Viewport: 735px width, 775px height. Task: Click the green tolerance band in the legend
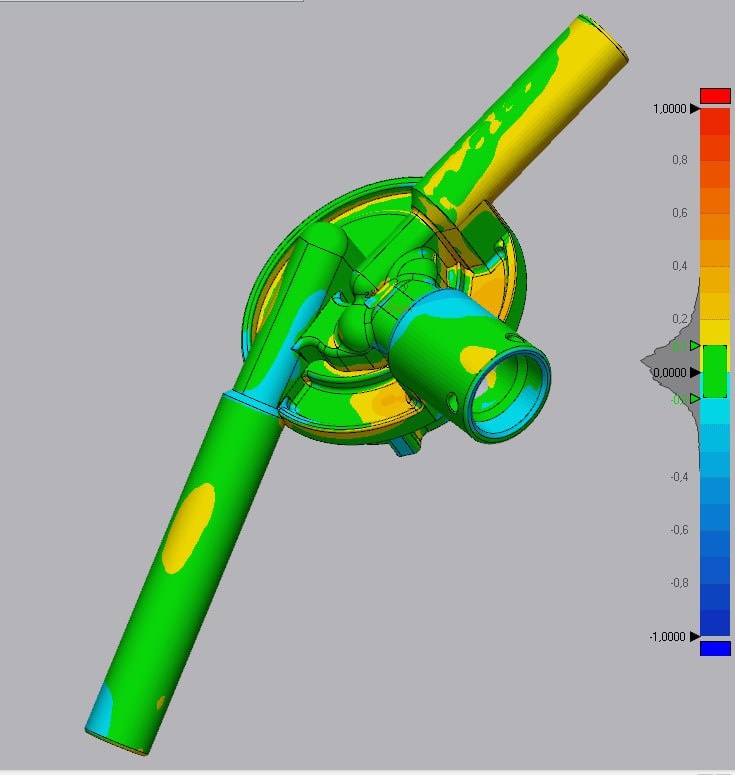(x=715, y=371)
